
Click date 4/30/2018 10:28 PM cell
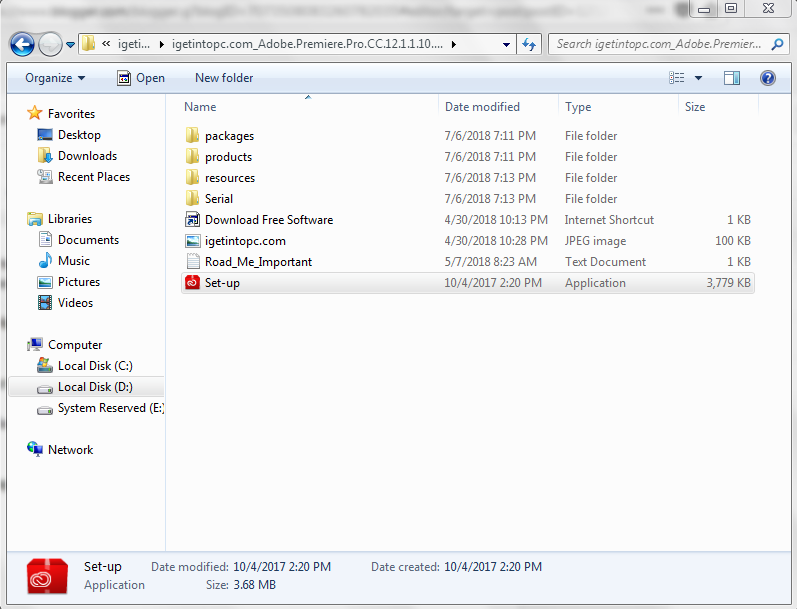496,241
